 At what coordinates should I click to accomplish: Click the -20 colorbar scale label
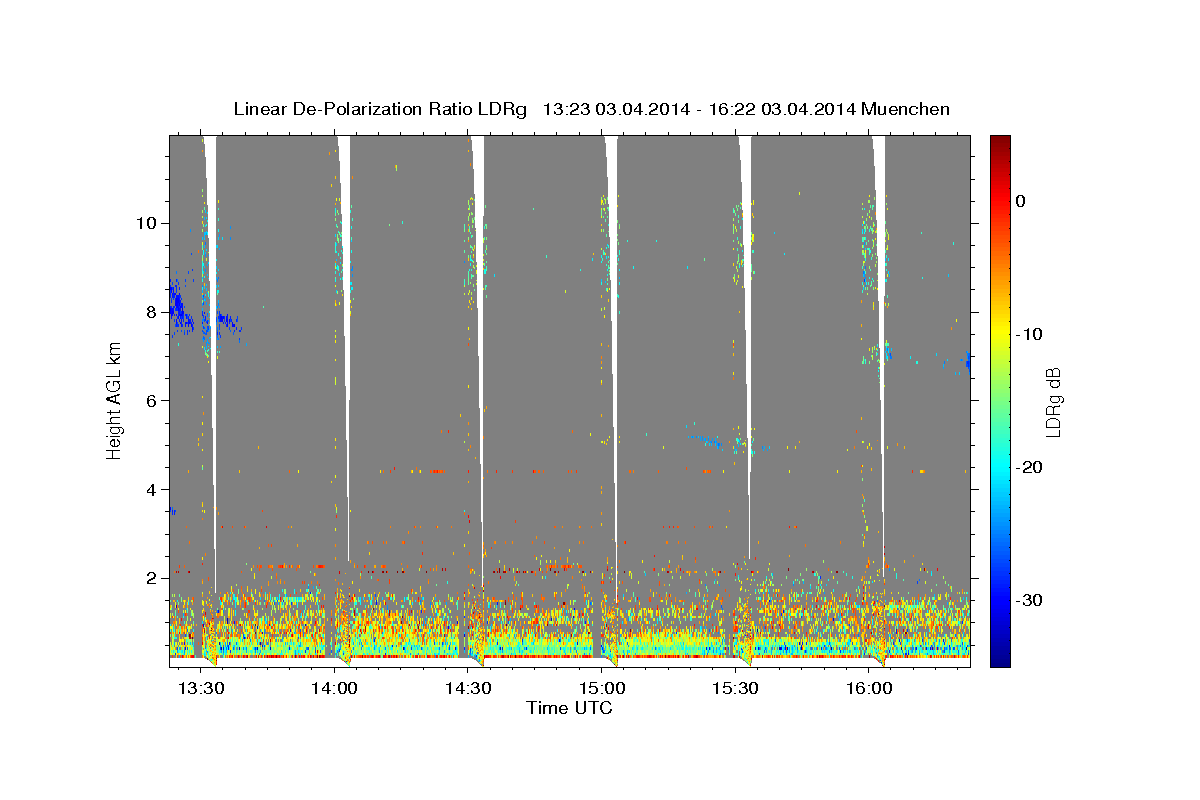click(x=1029, y=468)
